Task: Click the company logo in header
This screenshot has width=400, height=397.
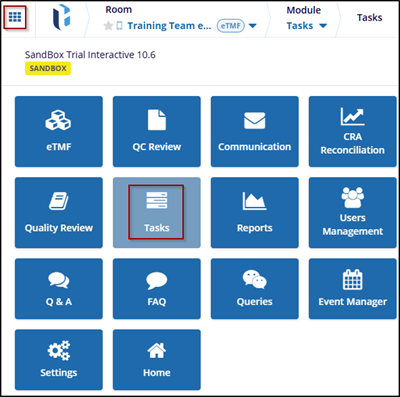Action: [x=62, y=19]
